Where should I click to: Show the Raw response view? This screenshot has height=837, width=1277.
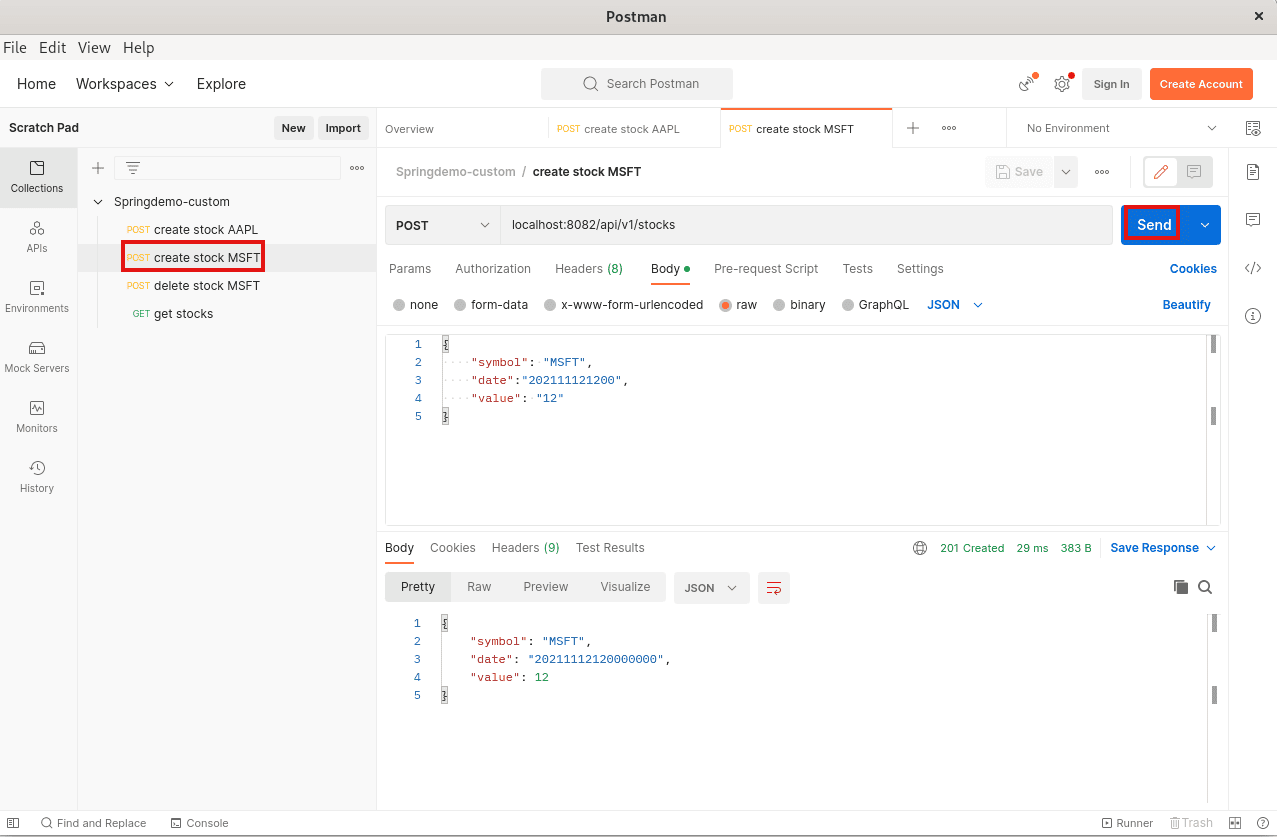tap(479, 588)
